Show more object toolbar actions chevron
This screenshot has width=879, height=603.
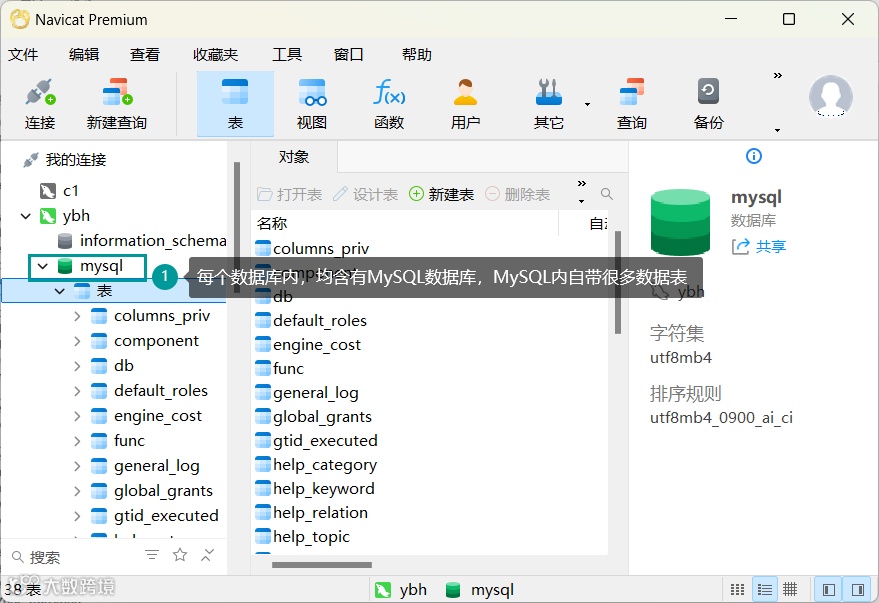(x=582, y=183)
